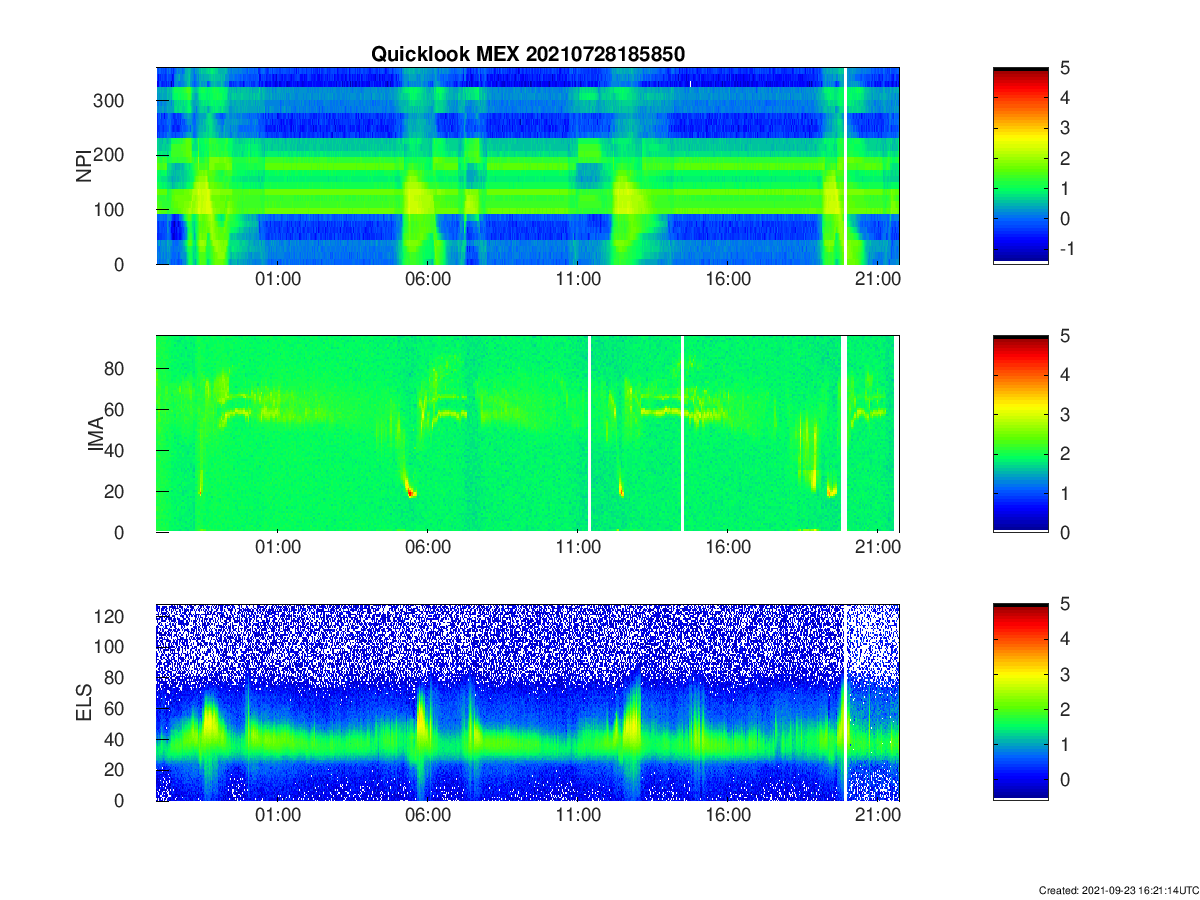Click inside the ELS spectrogram panel
1200x900 pixels.
528,702
